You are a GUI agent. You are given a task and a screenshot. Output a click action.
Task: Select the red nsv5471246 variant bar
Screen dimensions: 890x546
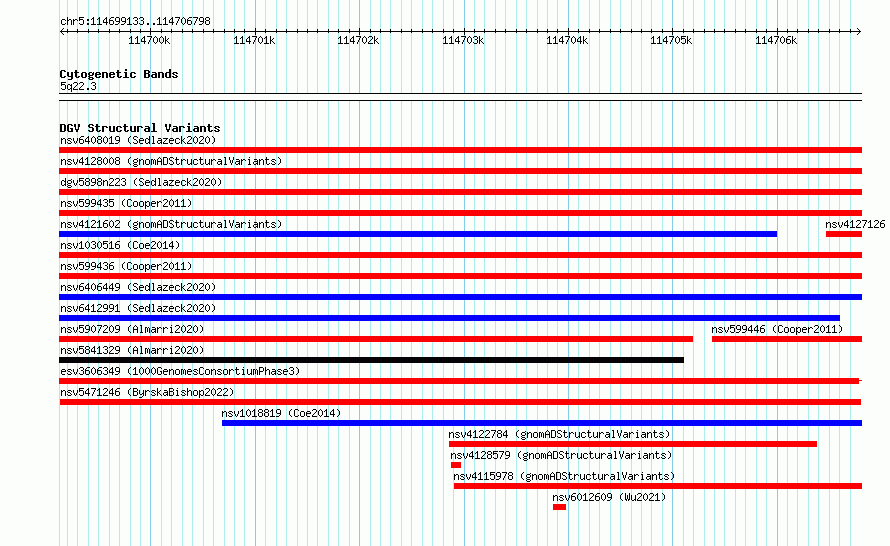[x=460, y=402]
